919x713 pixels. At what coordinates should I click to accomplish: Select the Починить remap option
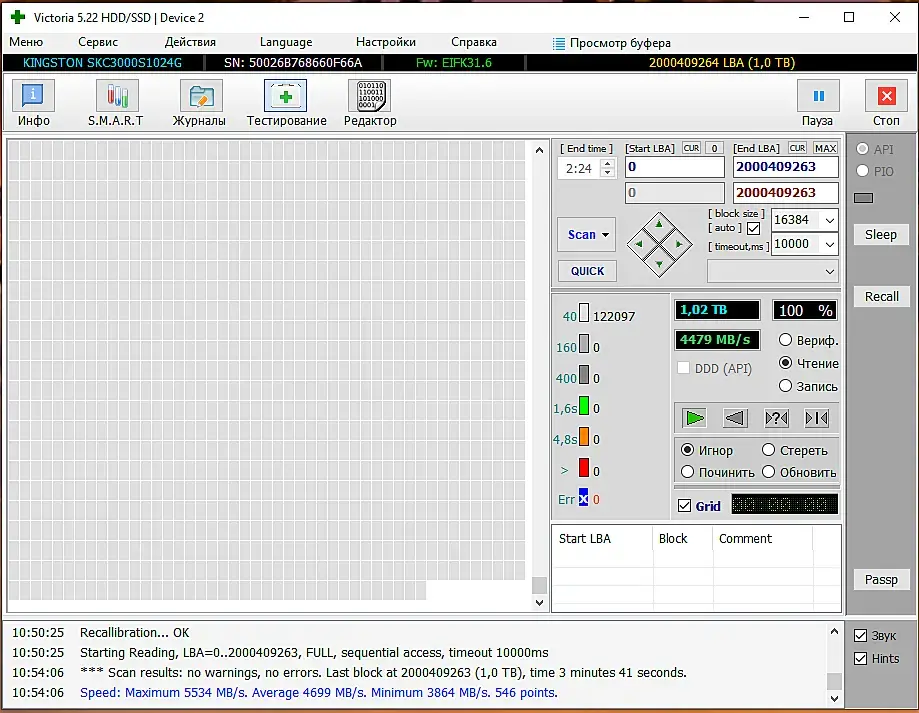pyautogui.click(x=688, y=472)
